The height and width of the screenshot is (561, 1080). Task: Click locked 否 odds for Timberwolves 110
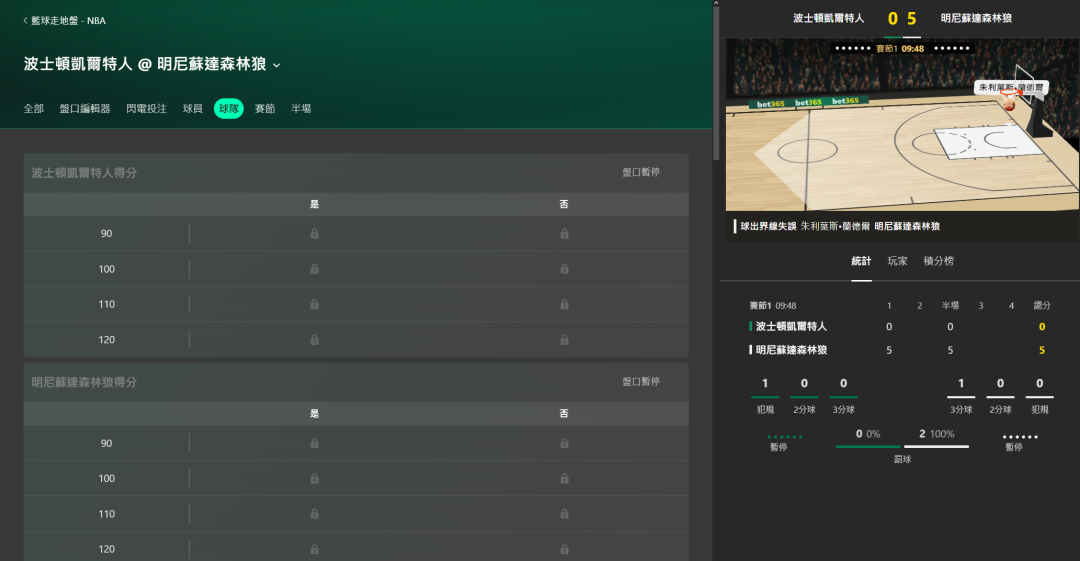[564, 513]
